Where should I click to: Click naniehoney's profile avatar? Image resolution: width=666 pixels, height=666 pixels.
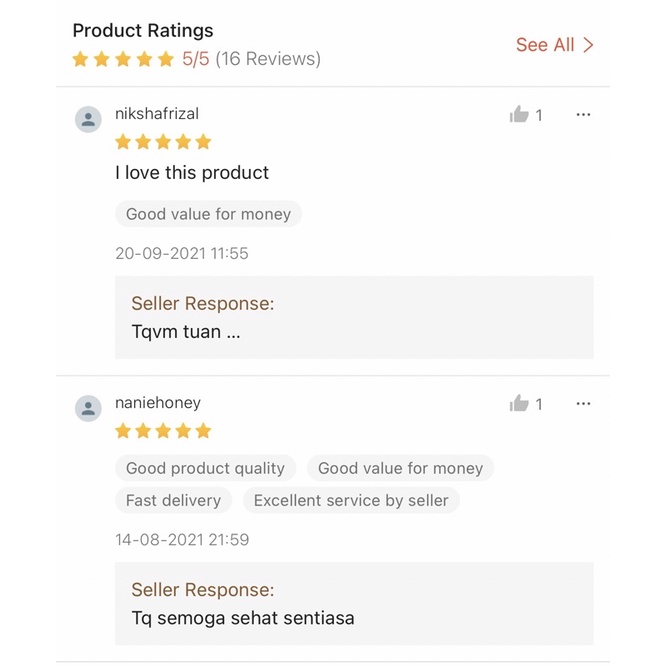click(x=89, y=408)
